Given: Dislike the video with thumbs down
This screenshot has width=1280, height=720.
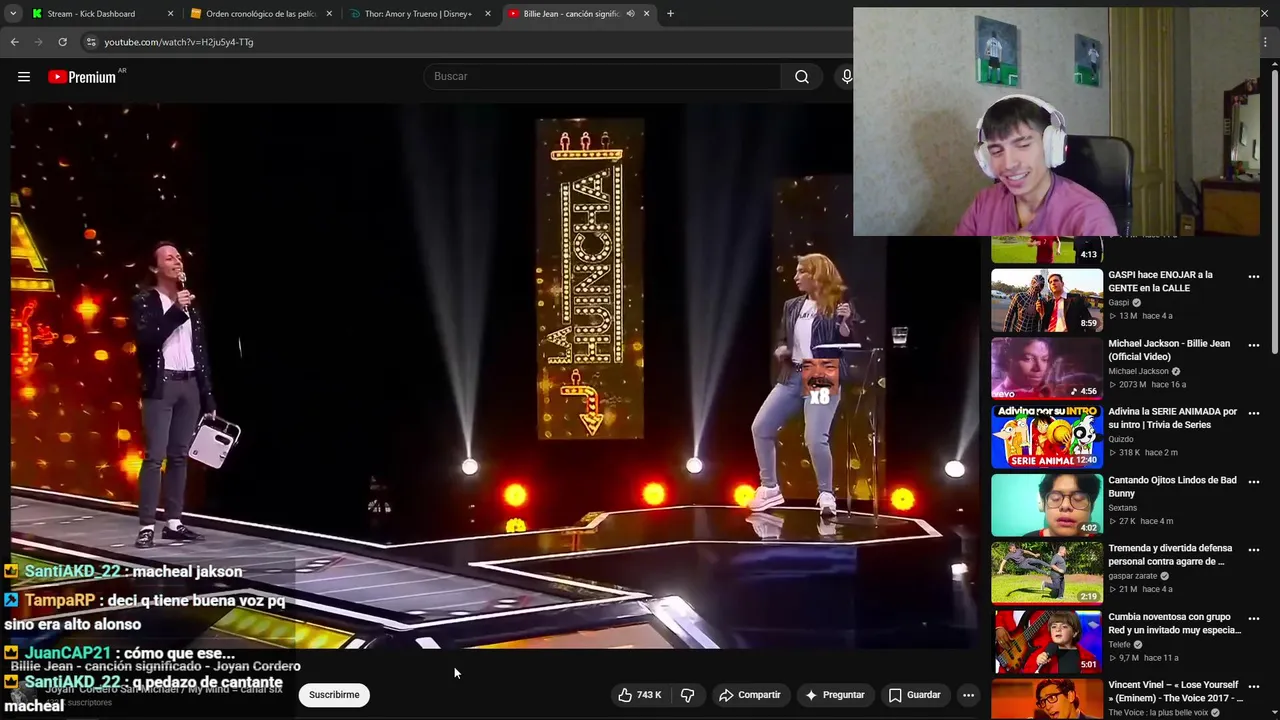Looking at the screenshot, I should [688, 695].
